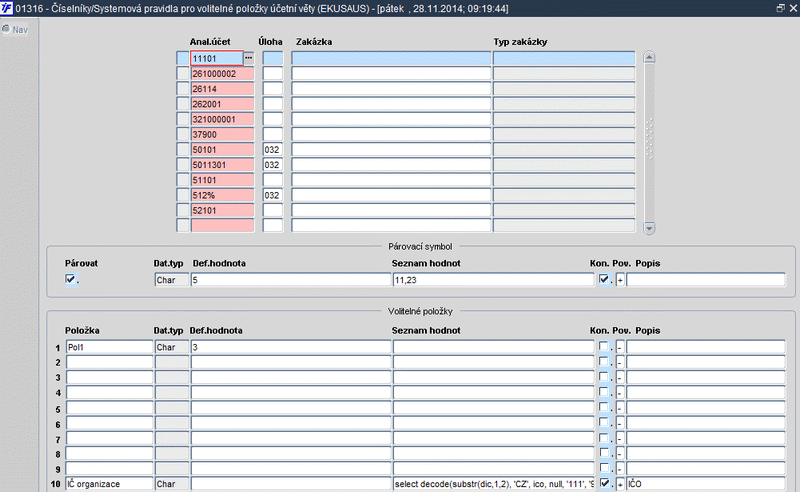Screen dimensions: 800x492
Task: Click Nav label in left panel
Action: coord(20,30)
